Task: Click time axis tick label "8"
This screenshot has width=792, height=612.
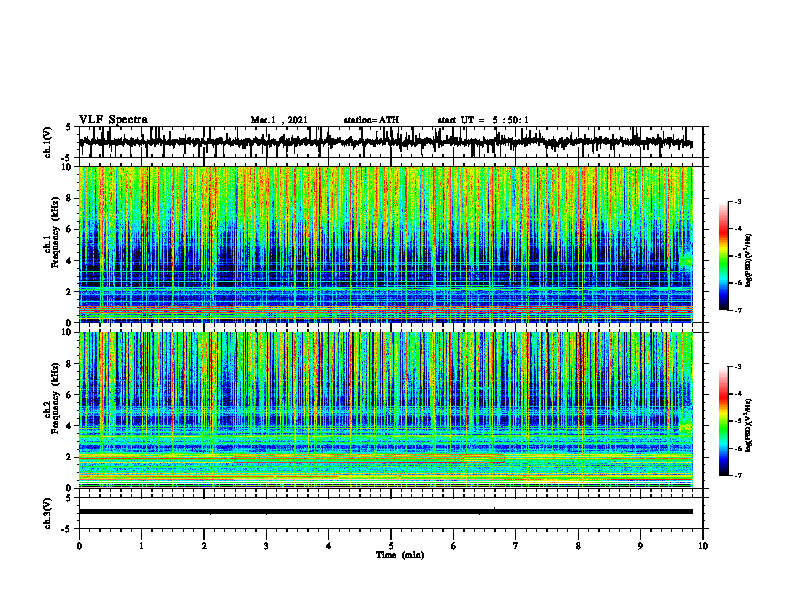Action: (578, 546)
